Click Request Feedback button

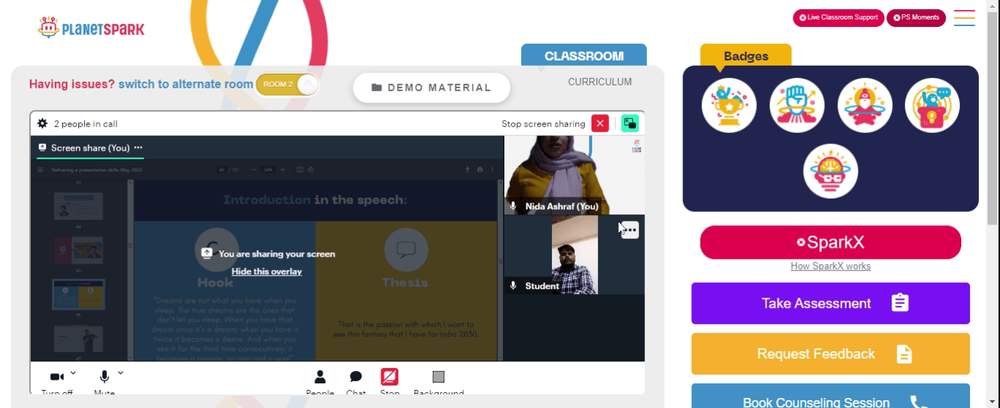tap(830, 354)
